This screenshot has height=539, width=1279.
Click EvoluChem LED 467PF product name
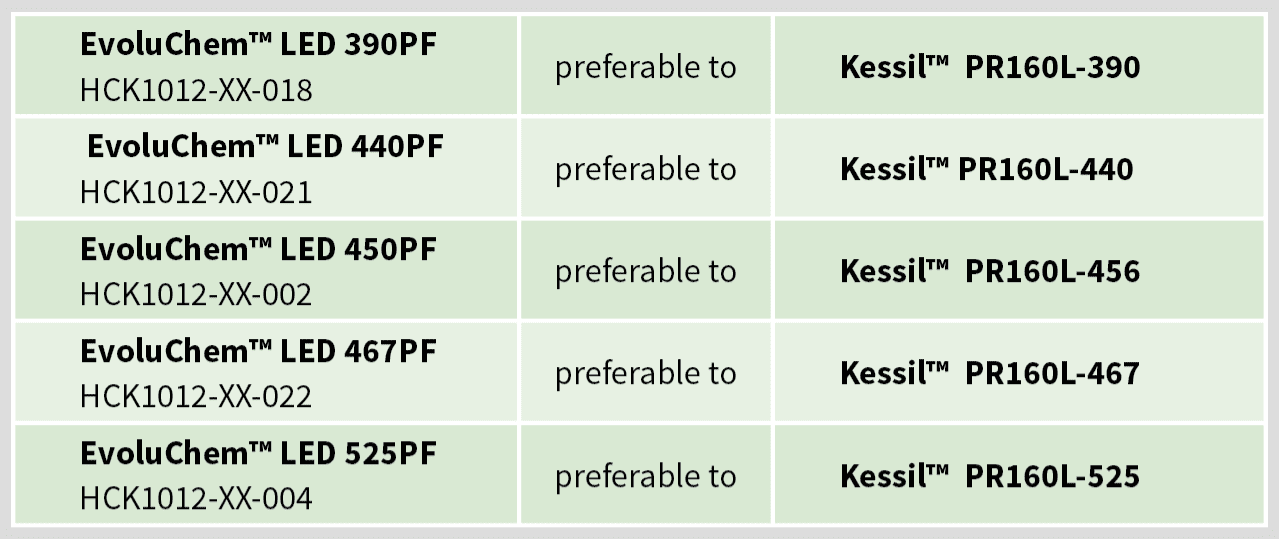coord(258,351)
